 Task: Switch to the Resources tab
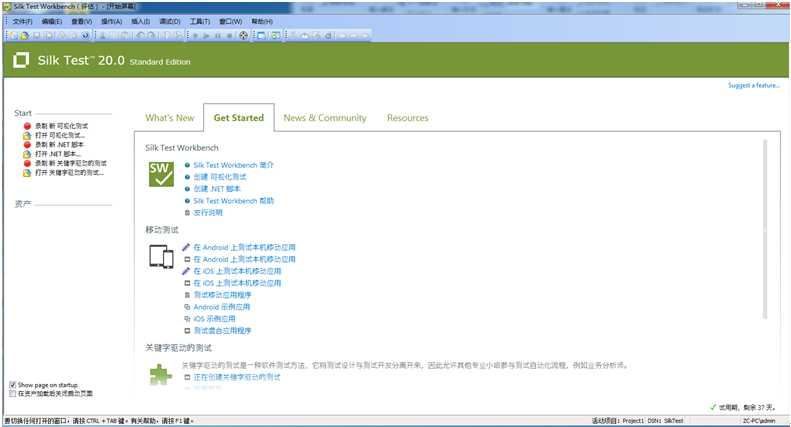408,118
